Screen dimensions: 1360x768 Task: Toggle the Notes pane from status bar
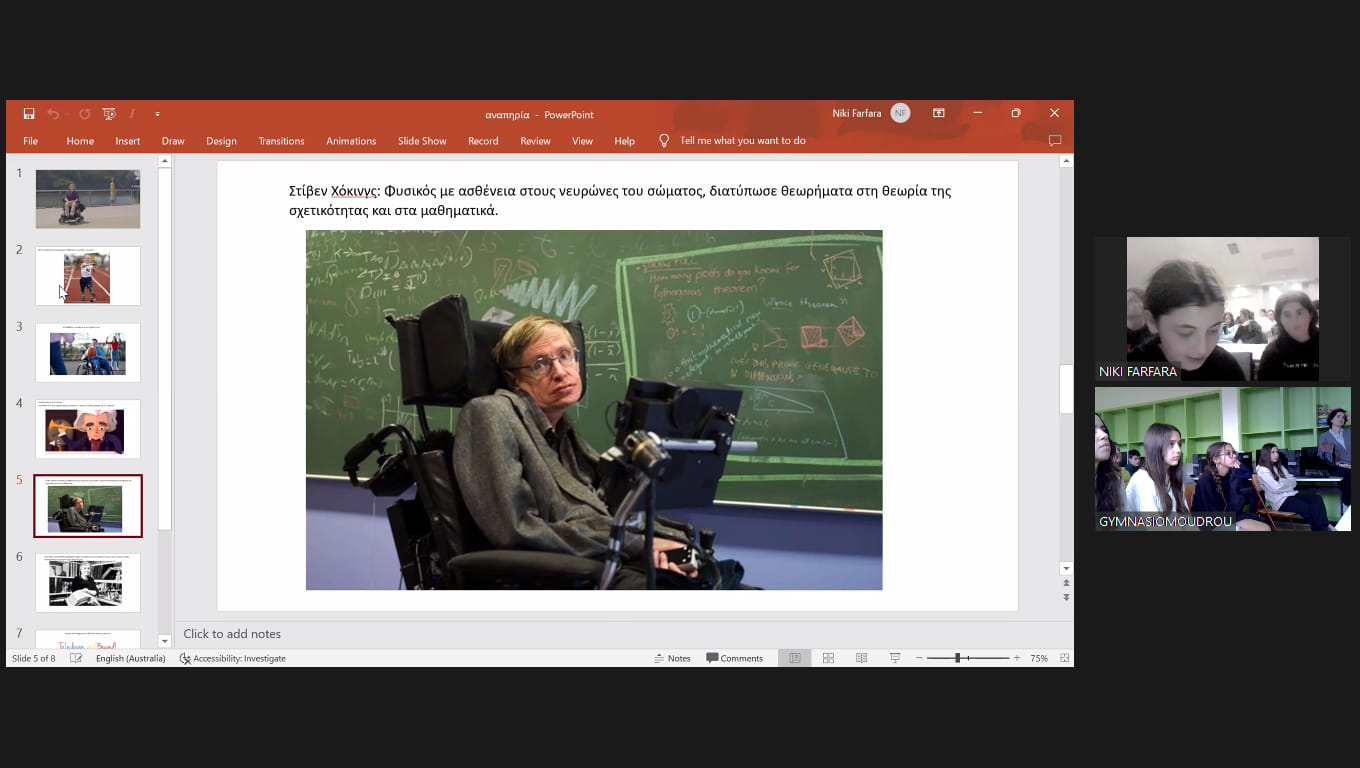pyautogui.click(x=672, y=658)
